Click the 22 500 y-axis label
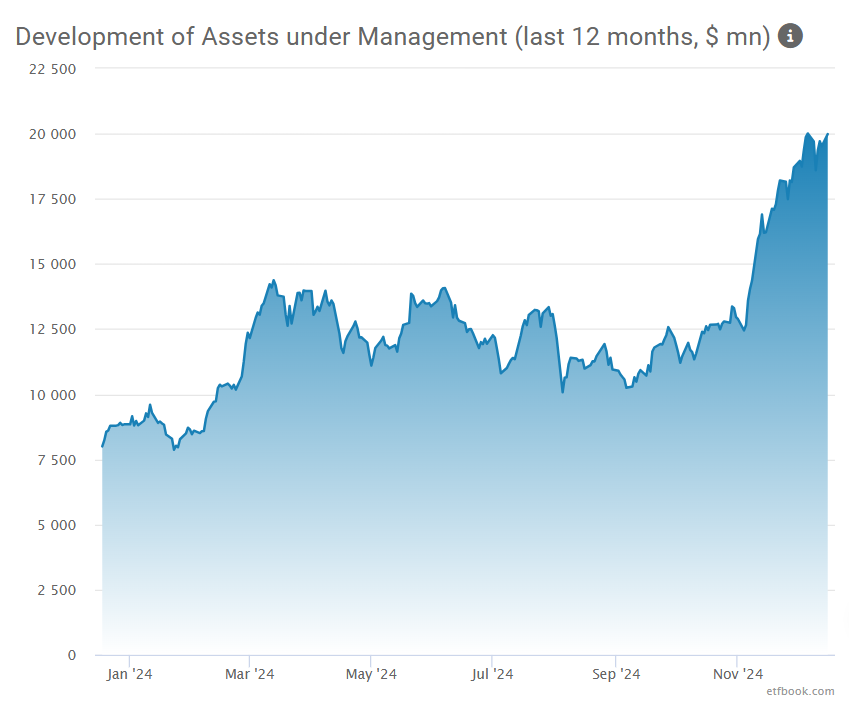The width and height of the screenshot is (849, 719). pyautogui.click(x=49, y=69)
